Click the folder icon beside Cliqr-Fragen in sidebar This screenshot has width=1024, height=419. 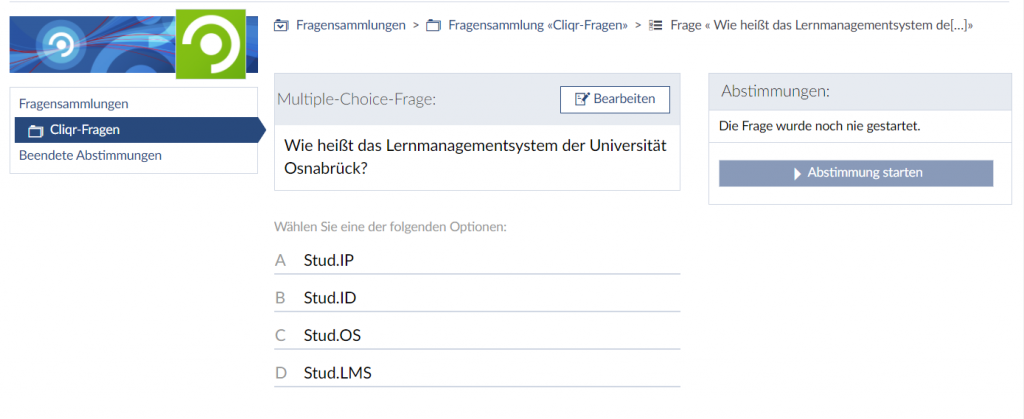click(x=36, y=131)
